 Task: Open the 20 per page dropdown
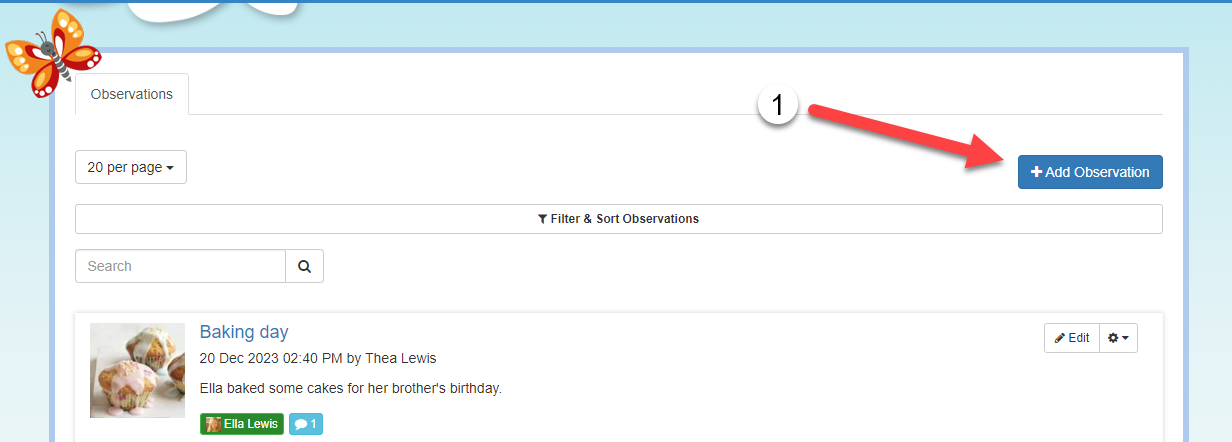(x=130, y=167)
